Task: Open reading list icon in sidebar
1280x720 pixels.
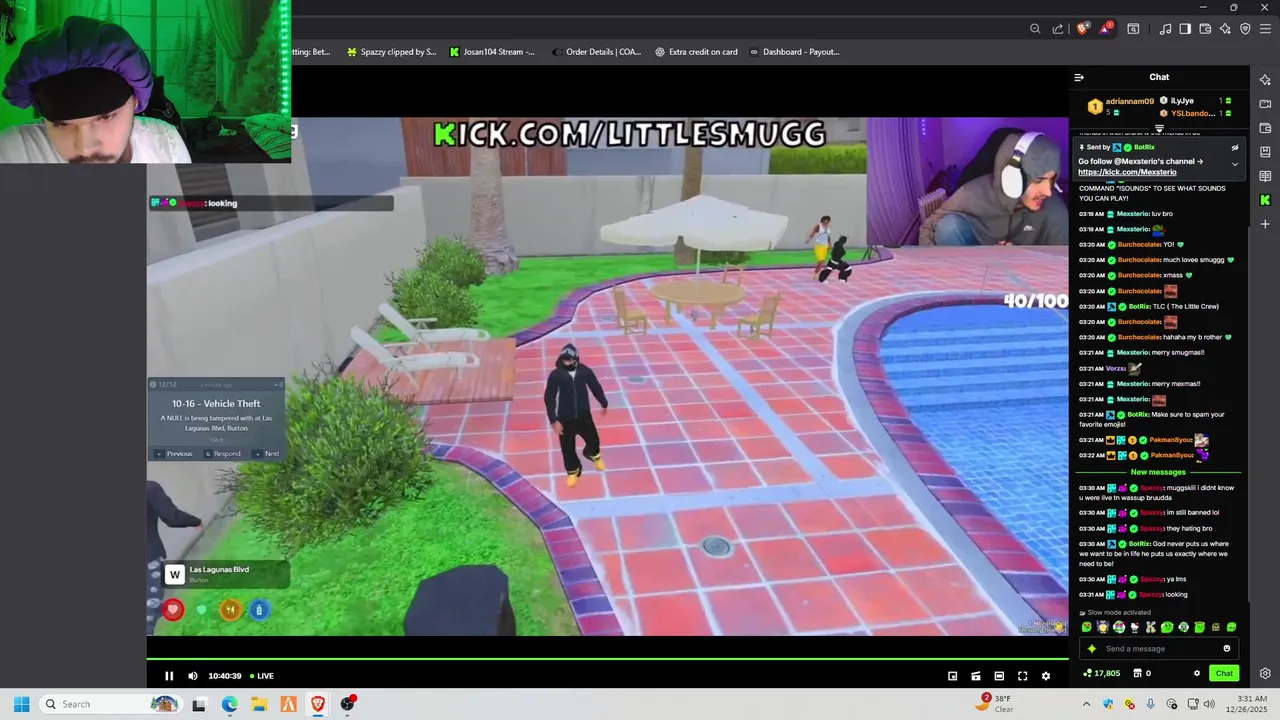Action: pos(1265,176)
